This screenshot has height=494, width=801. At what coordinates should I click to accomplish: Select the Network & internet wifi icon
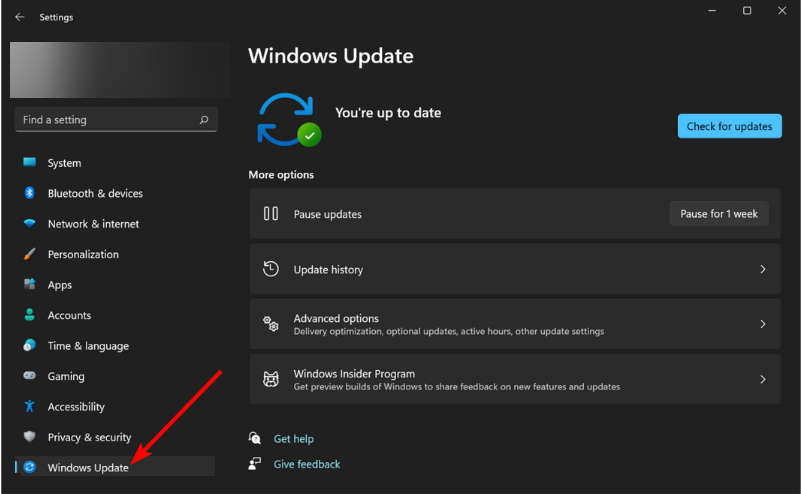(x=30, y=224)
